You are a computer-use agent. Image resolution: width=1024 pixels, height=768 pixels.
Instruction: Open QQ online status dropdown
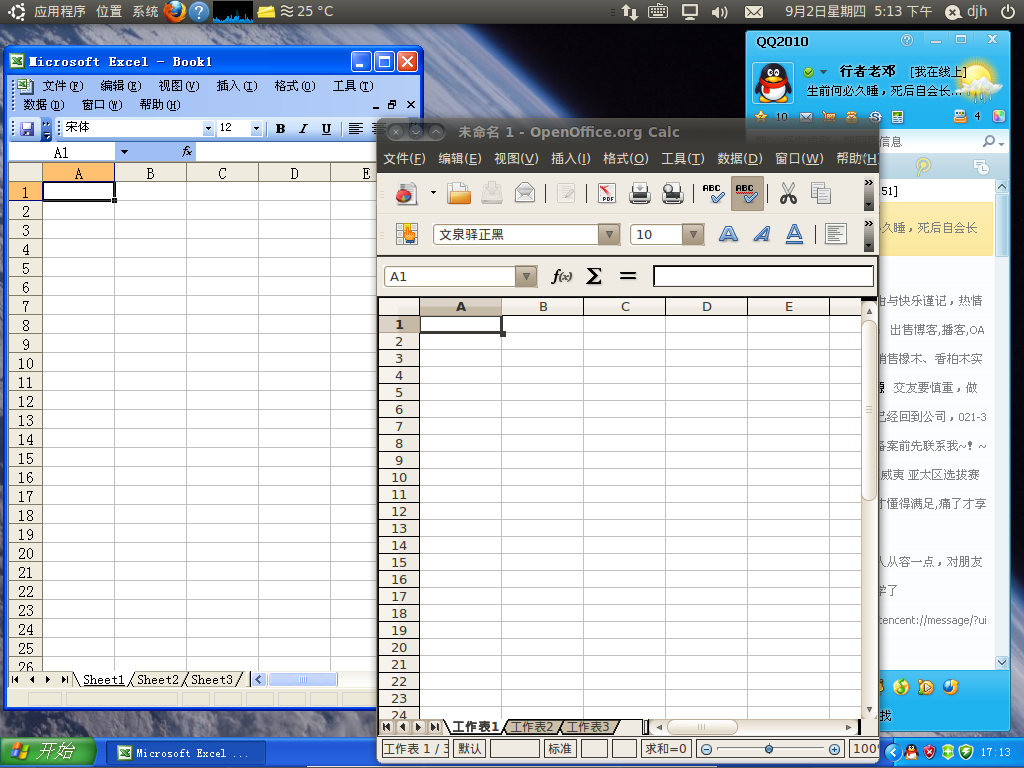(x=824, y=72)
